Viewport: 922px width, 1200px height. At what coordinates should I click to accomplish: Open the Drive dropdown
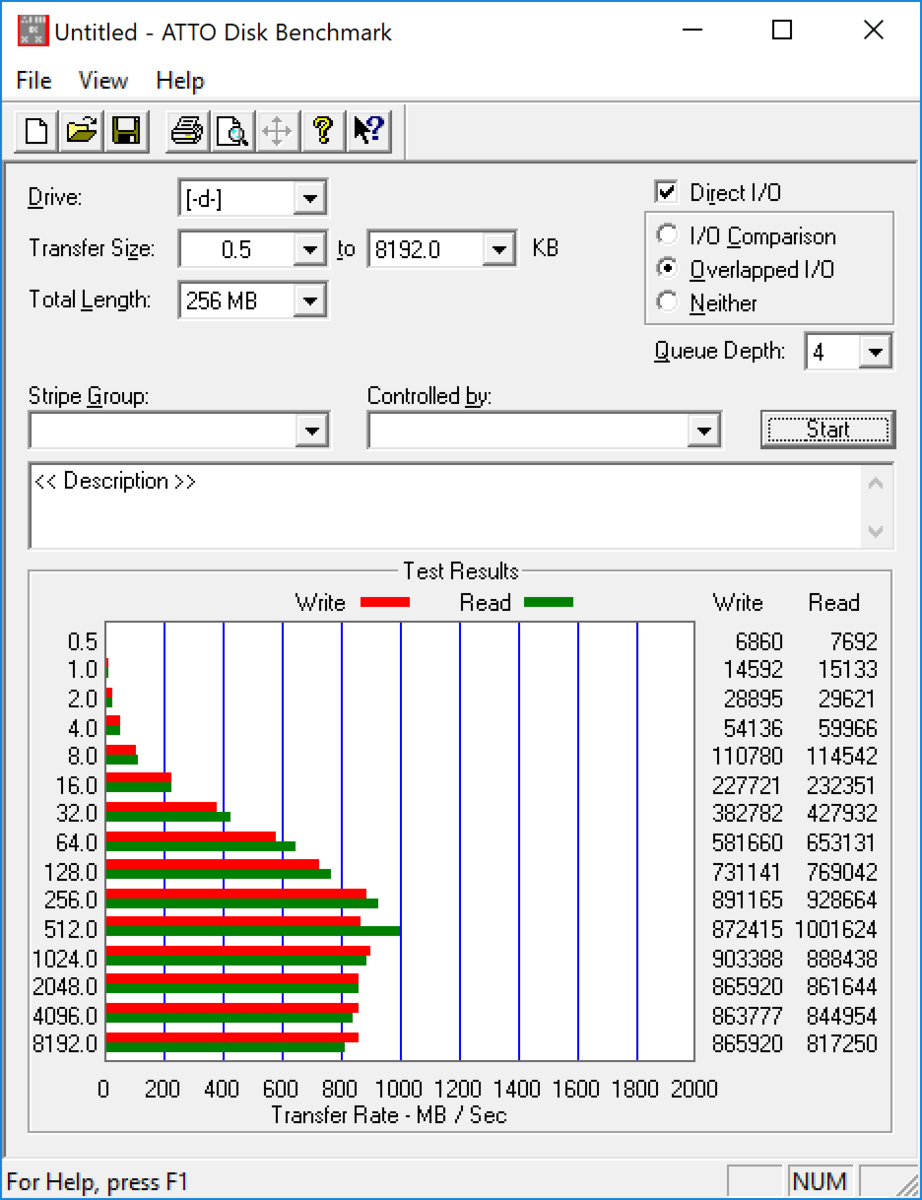click(x=311, y=197)
